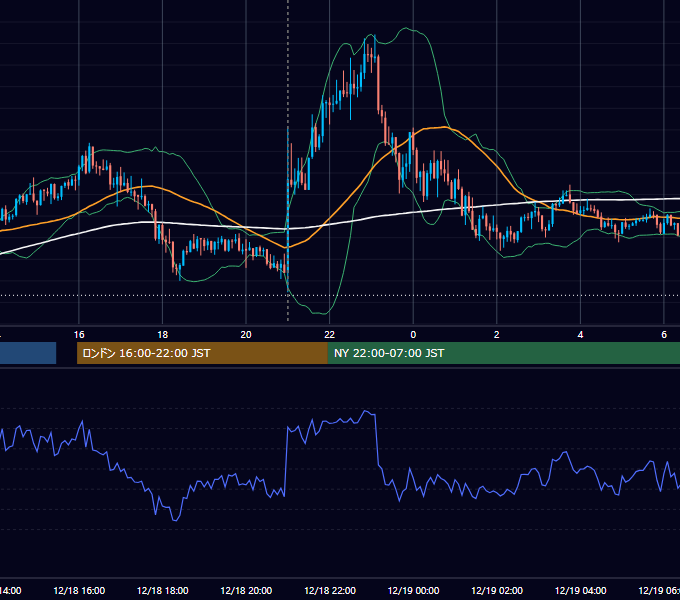Click the dotted vertical crosshair marker near 21:00
This screenshot has width=680, height=600.
(x=288, y=160)
